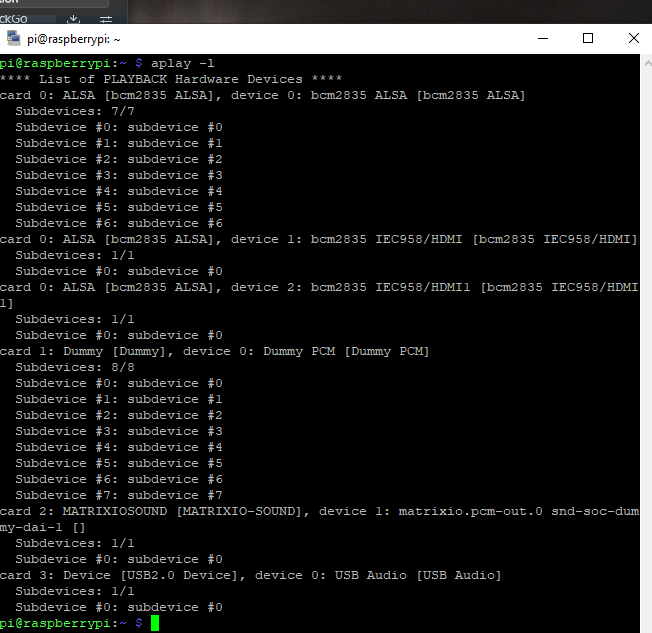
Task: Click the terminal's vertical scrollbar track
Action: [646, 340]
